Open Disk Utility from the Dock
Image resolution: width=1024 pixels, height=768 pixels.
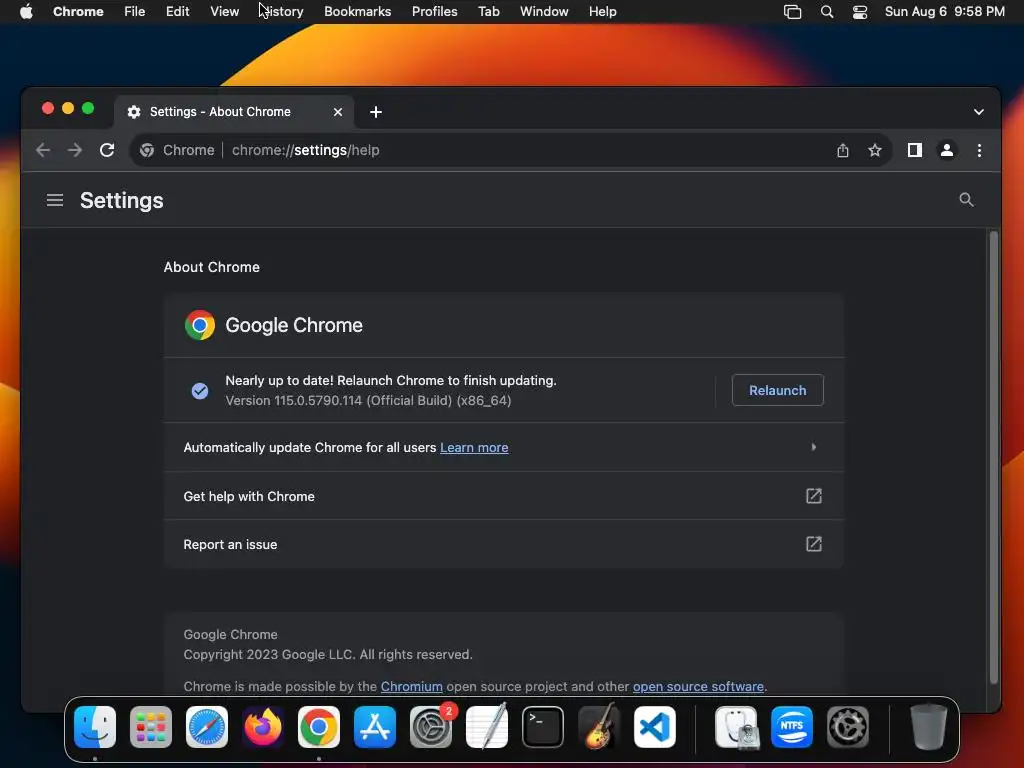pos(737,727)
